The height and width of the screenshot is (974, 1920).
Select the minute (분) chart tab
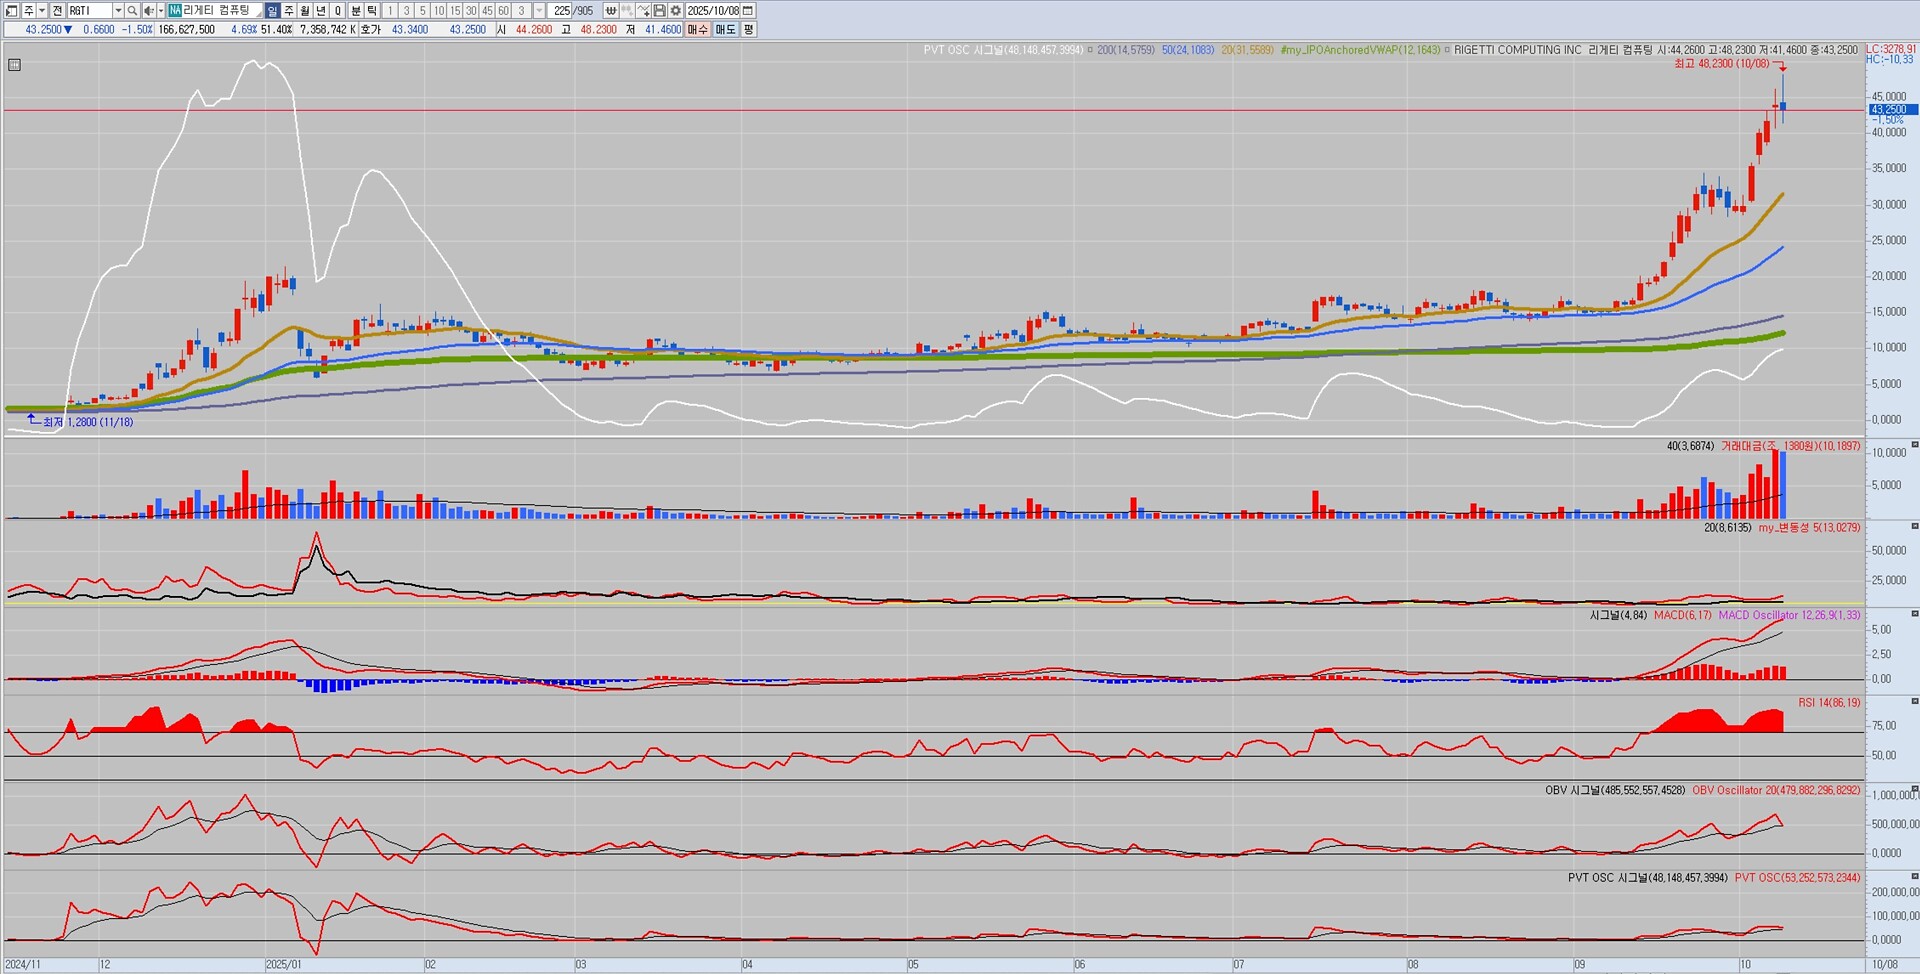[356, 11]
